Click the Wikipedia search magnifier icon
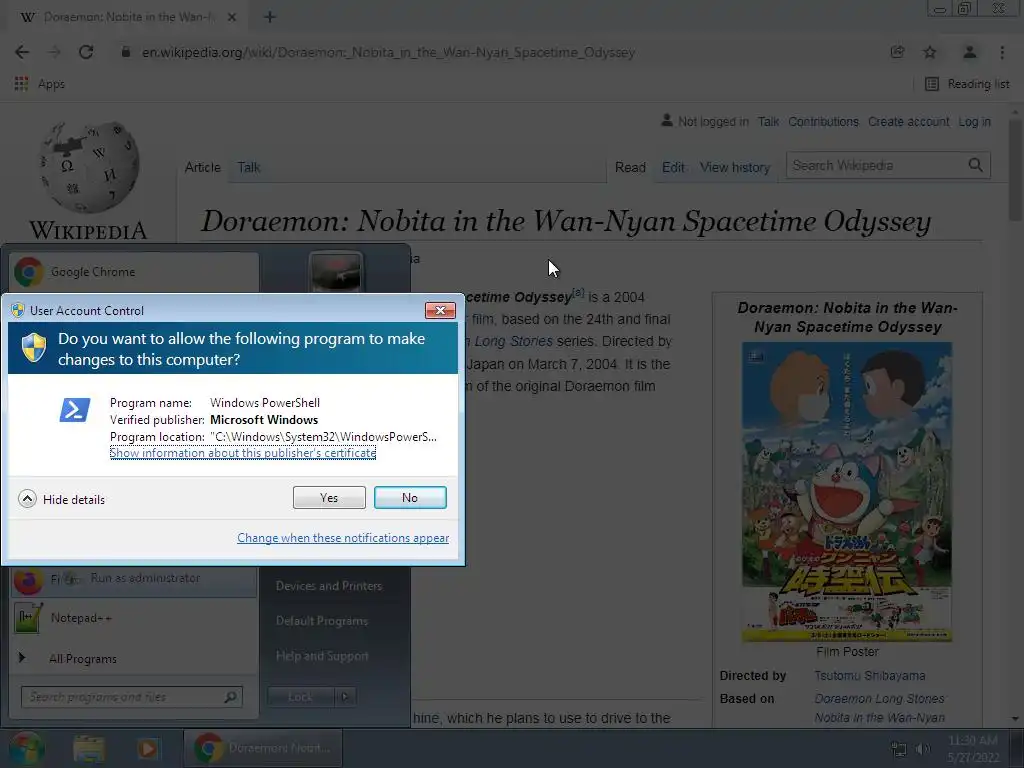The height and width of the screenshot is (768, 1024). pos(976,165)
